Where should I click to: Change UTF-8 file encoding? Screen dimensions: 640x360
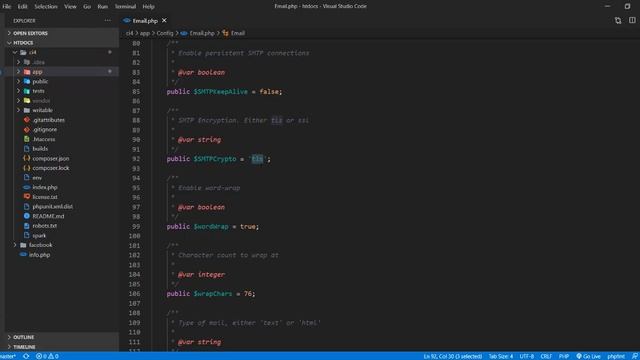tap(527, 356)
